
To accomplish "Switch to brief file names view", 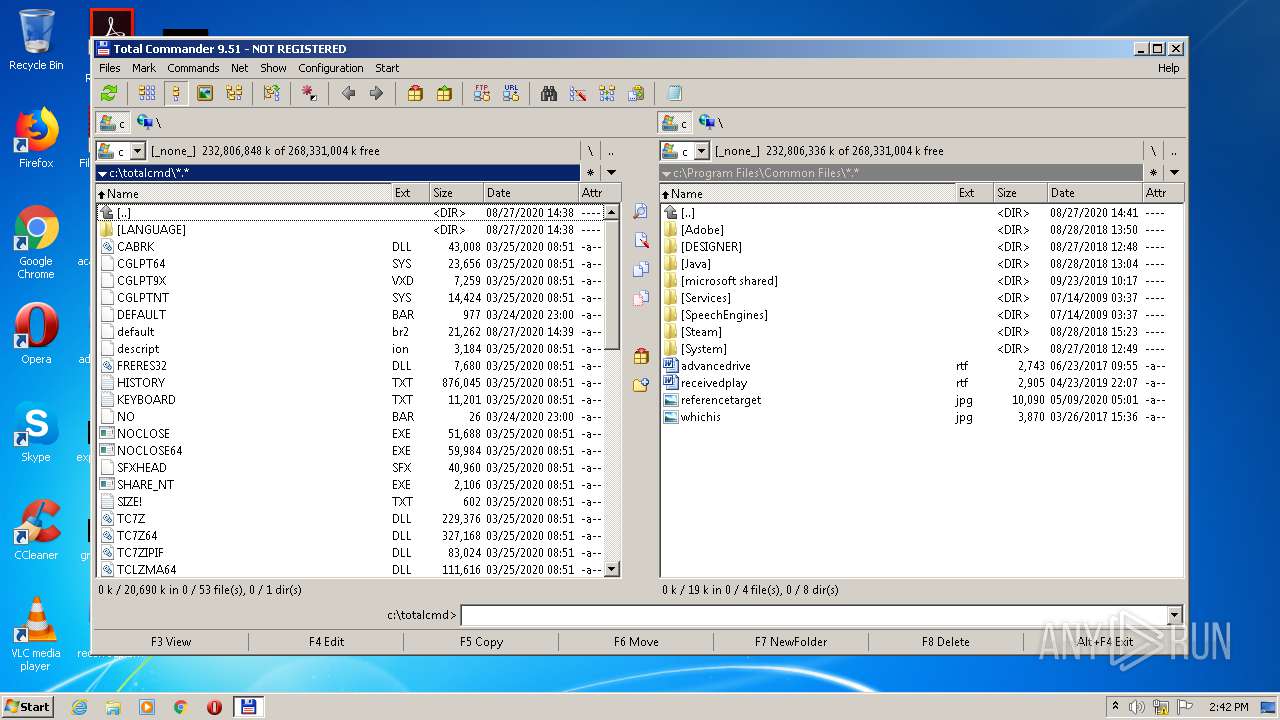I will (x=147, y=93).
